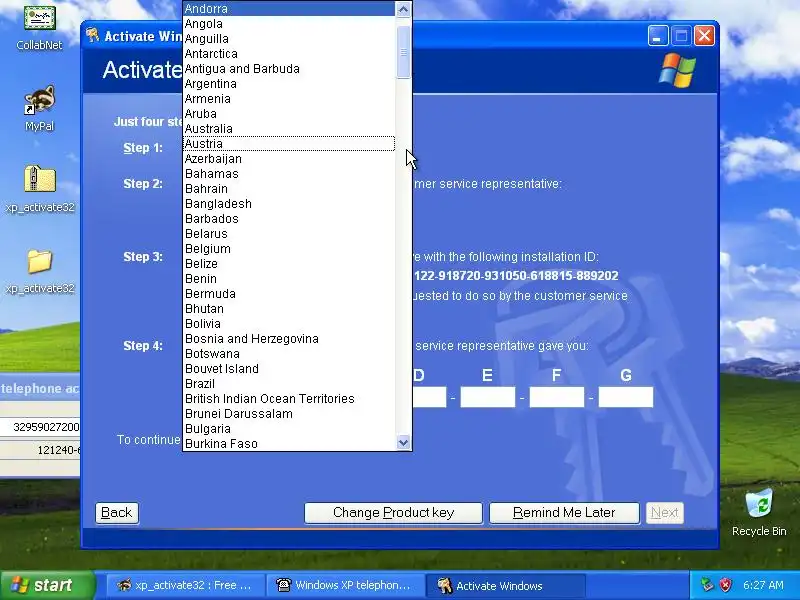This screenshot has height=600, width=800.
Task: Pick Belgium from the country list
Action: [x=289, y=248]
